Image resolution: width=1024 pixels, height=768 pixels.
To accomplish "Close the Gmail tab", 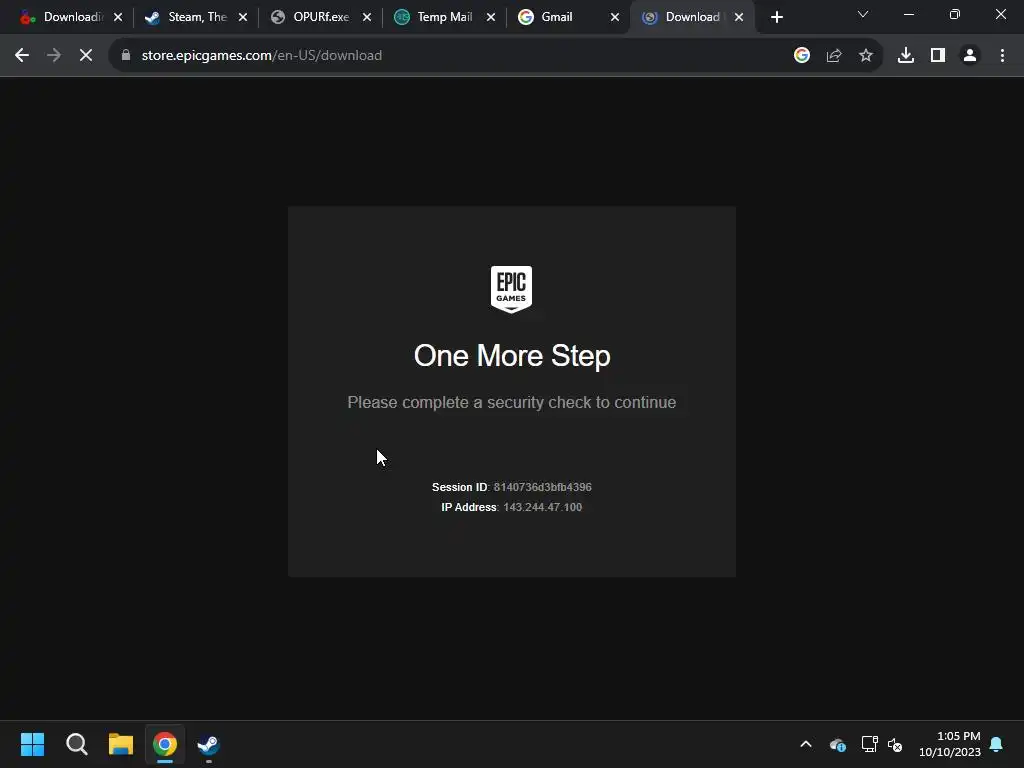I will pos(615,18).
